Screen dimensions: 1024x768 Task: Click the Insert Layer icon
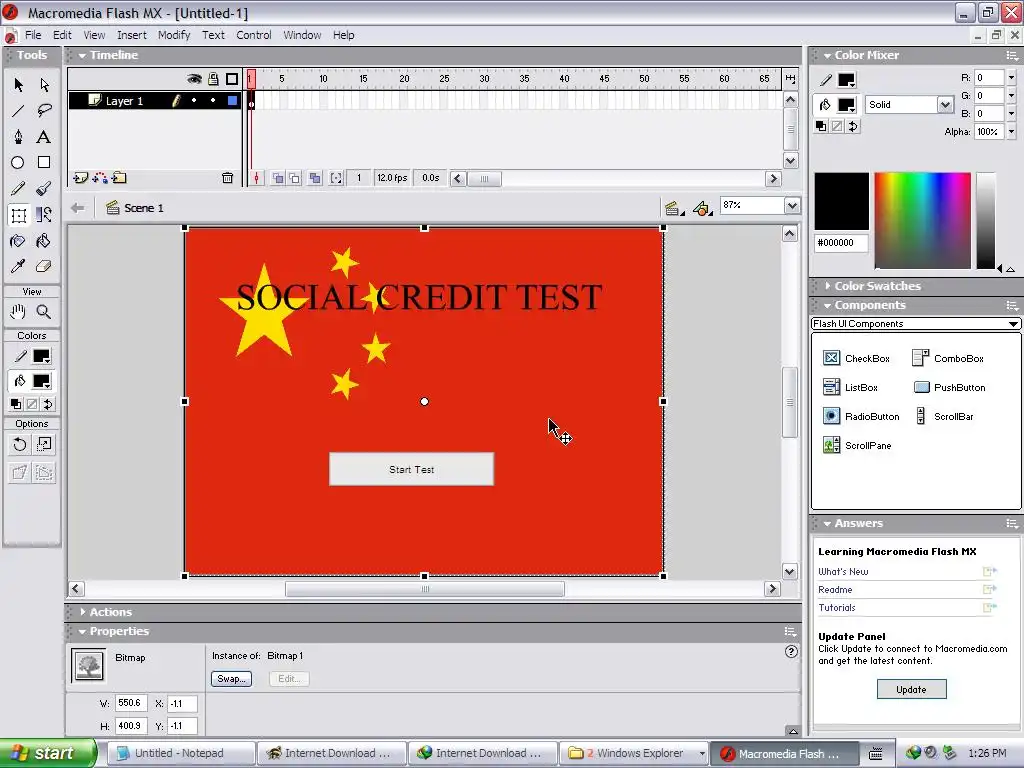pos(80,178)
